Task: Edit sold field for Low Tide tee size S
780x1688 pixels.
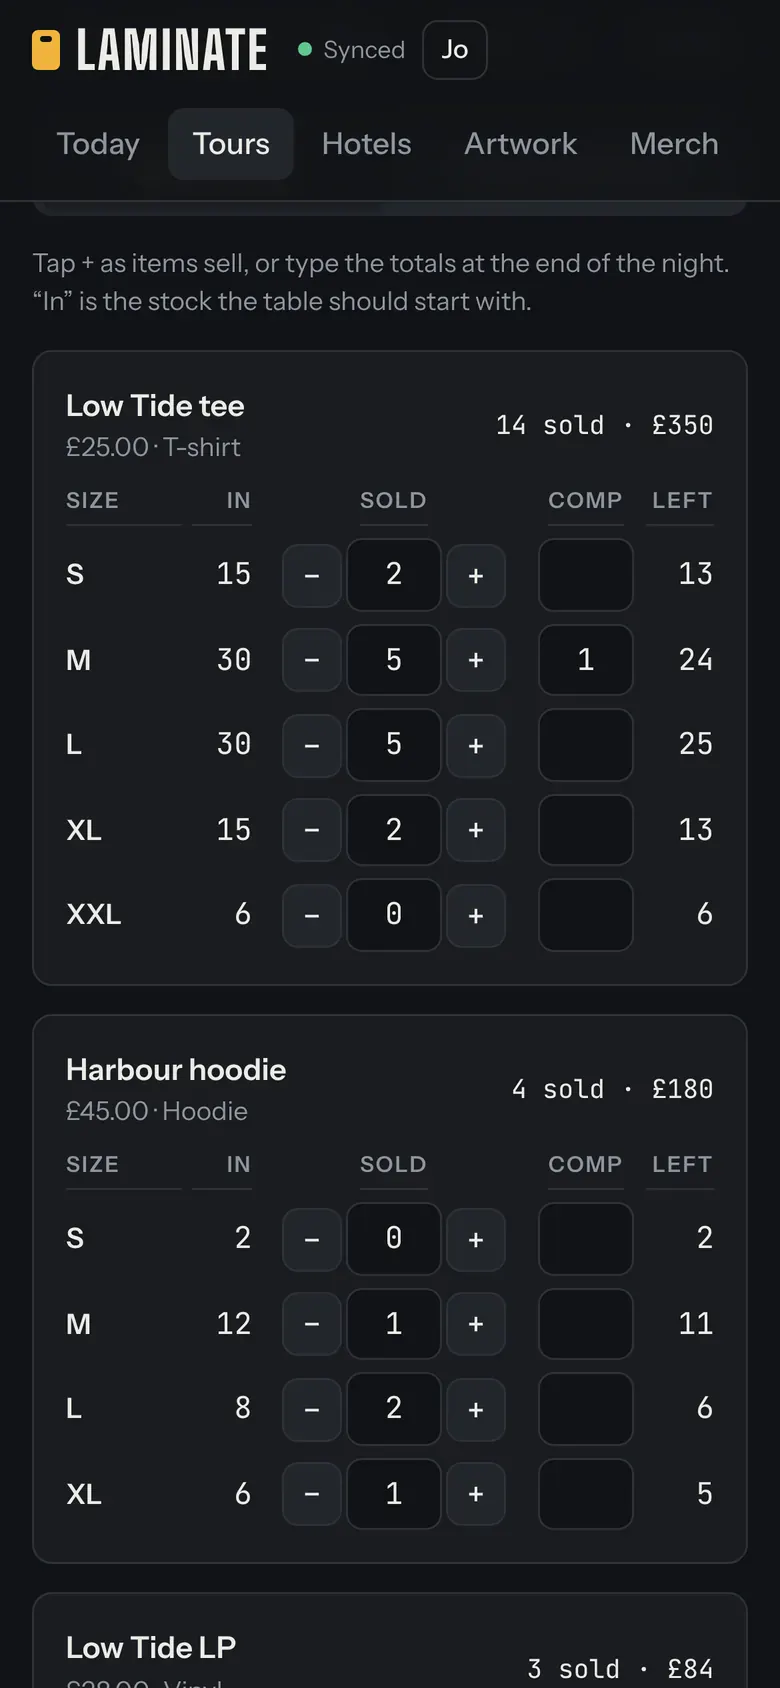Action: pyautogui.click(x=394, y=575)
